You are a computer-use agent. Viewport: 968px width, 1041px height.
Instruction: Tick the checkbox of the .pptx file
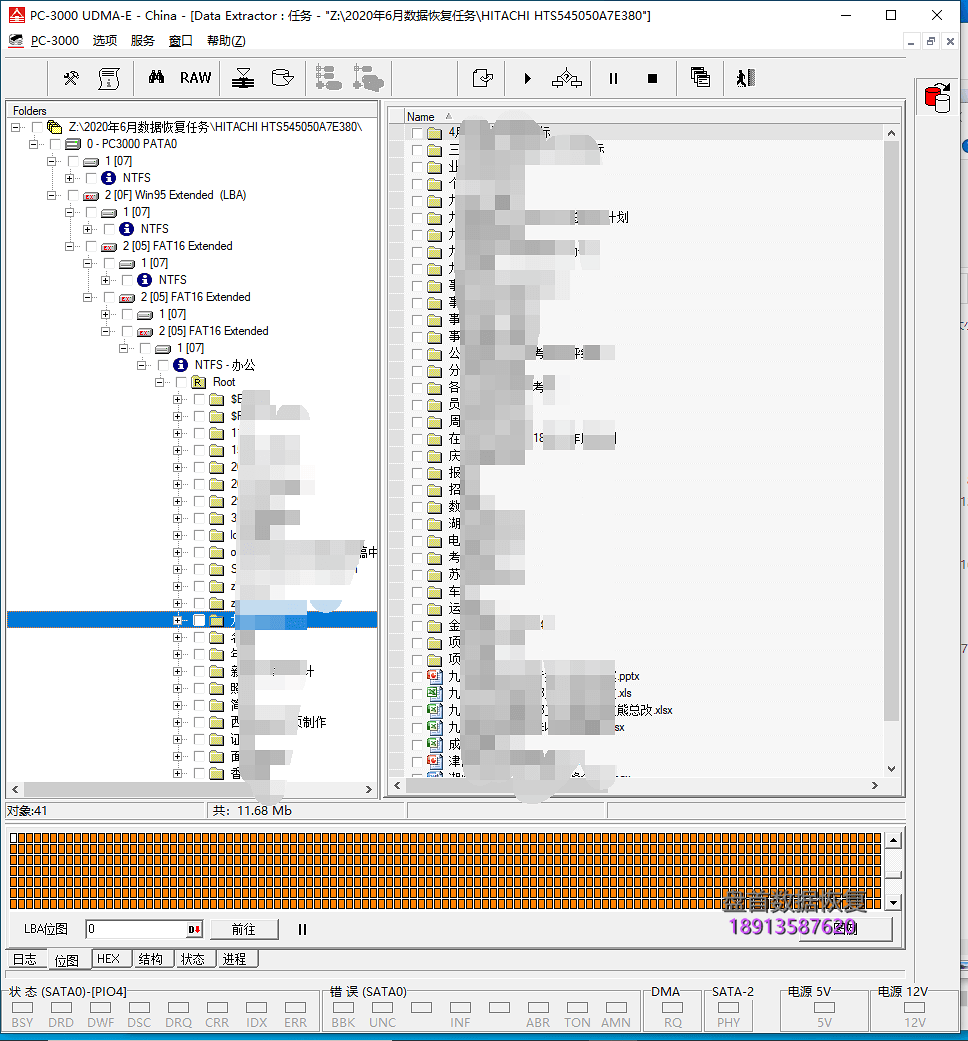417,677
